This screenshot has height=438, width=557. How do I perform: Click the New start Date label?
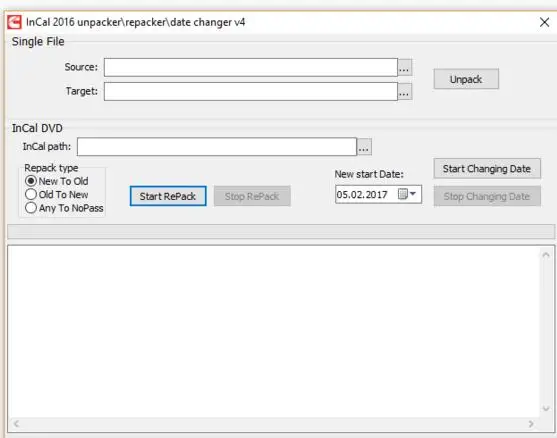pyautogui.click(x=369, y=174)
